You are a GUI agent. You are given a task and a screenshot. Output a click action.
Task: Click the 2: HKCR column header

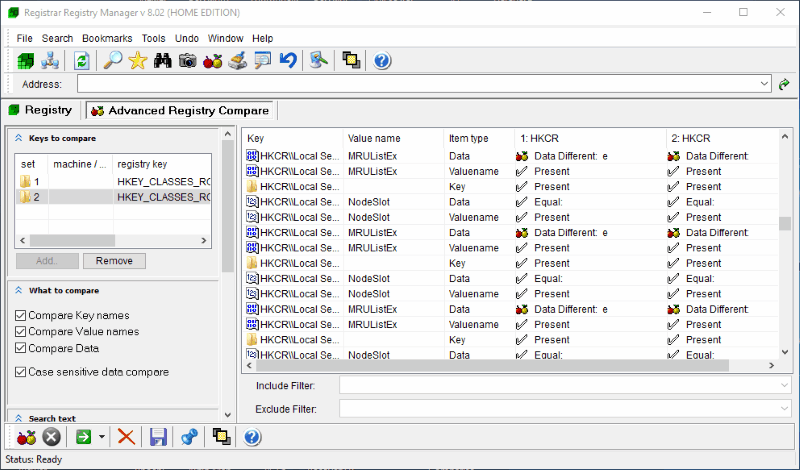point(722,138)
